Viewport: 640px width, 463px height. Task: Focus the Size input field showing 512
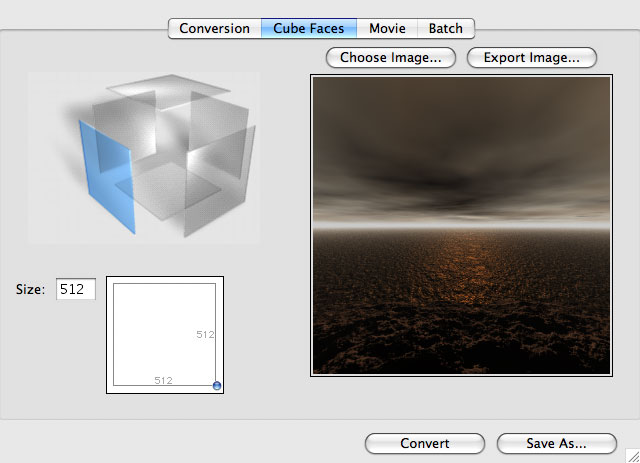76,290
